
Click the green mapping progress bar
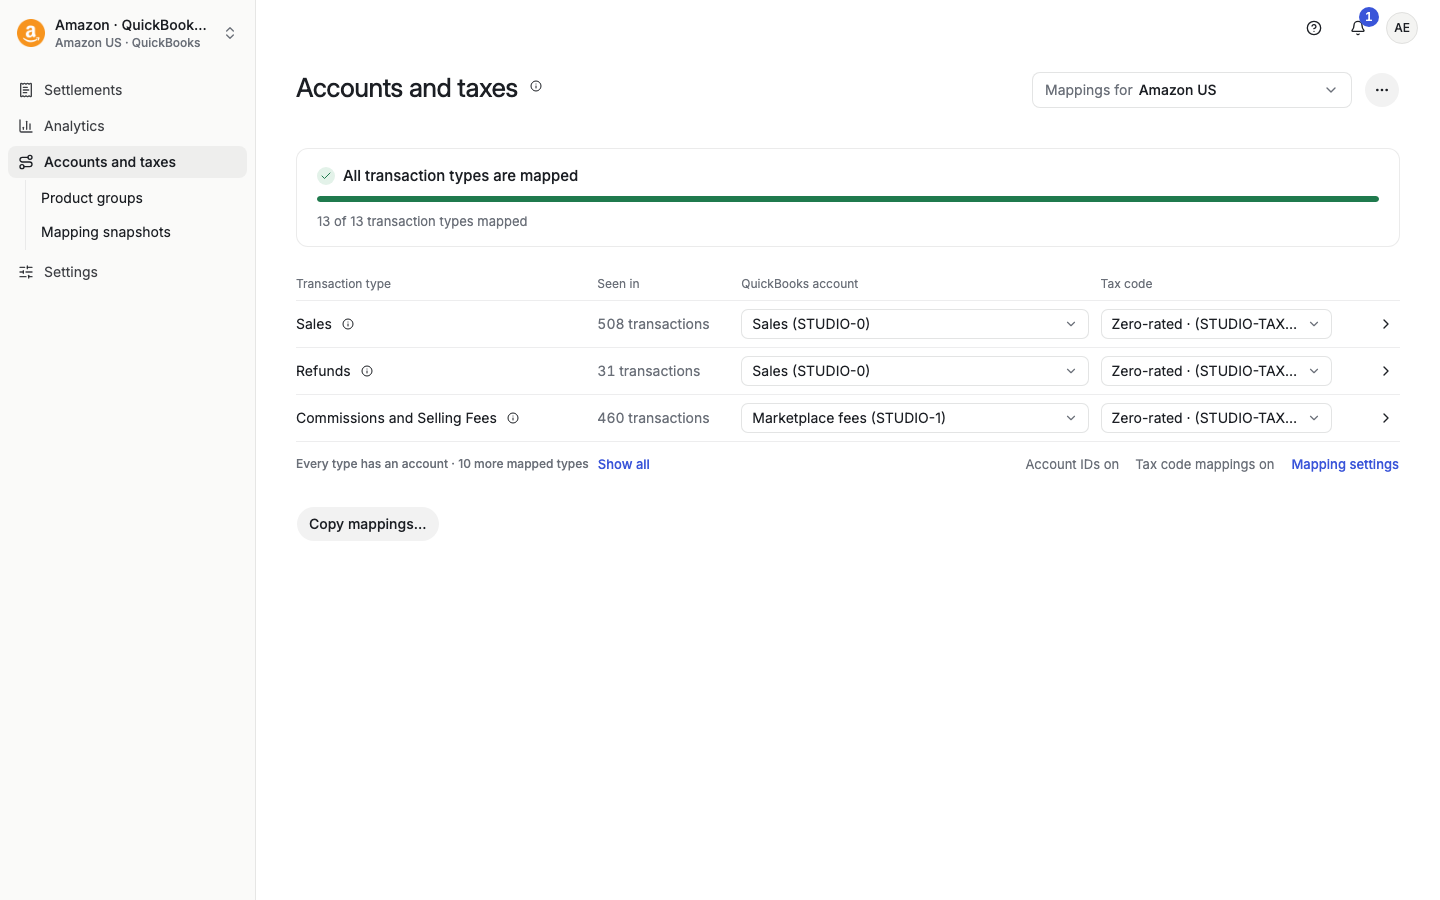[848, 199]
